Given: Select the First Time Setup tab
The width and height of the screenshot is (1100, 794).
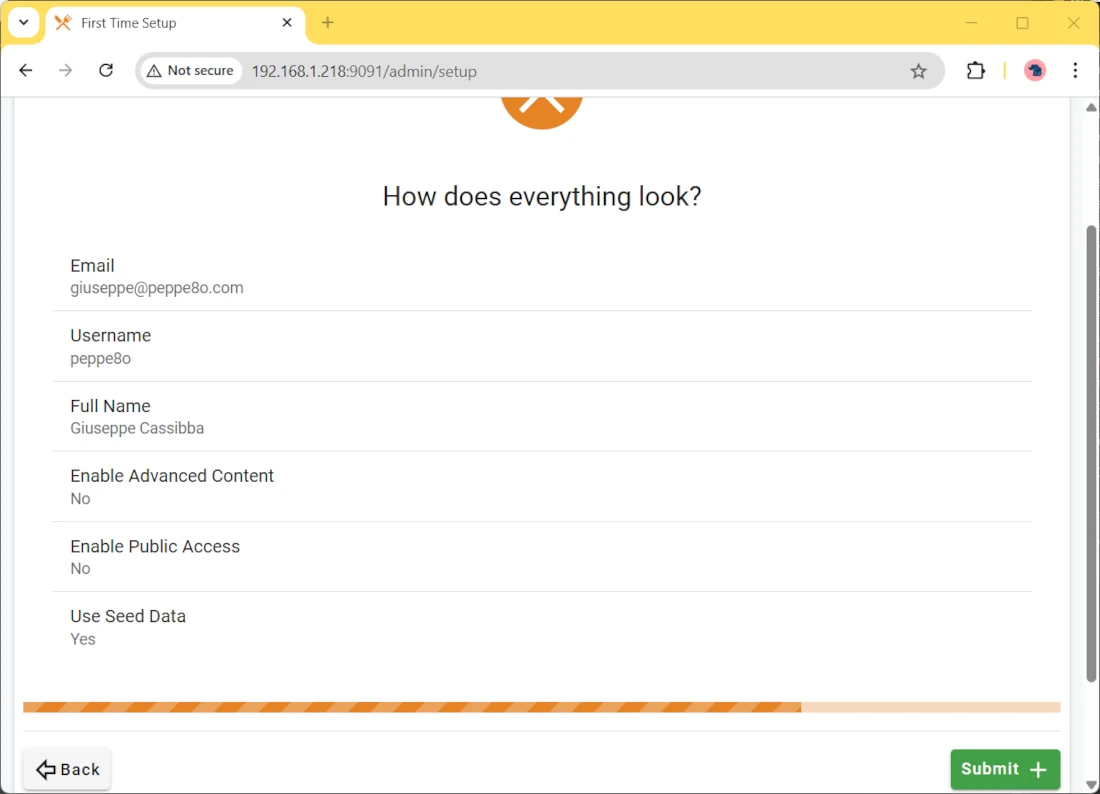Looking at the screenshot, I should pyautogui.click(x=175, y=23).
